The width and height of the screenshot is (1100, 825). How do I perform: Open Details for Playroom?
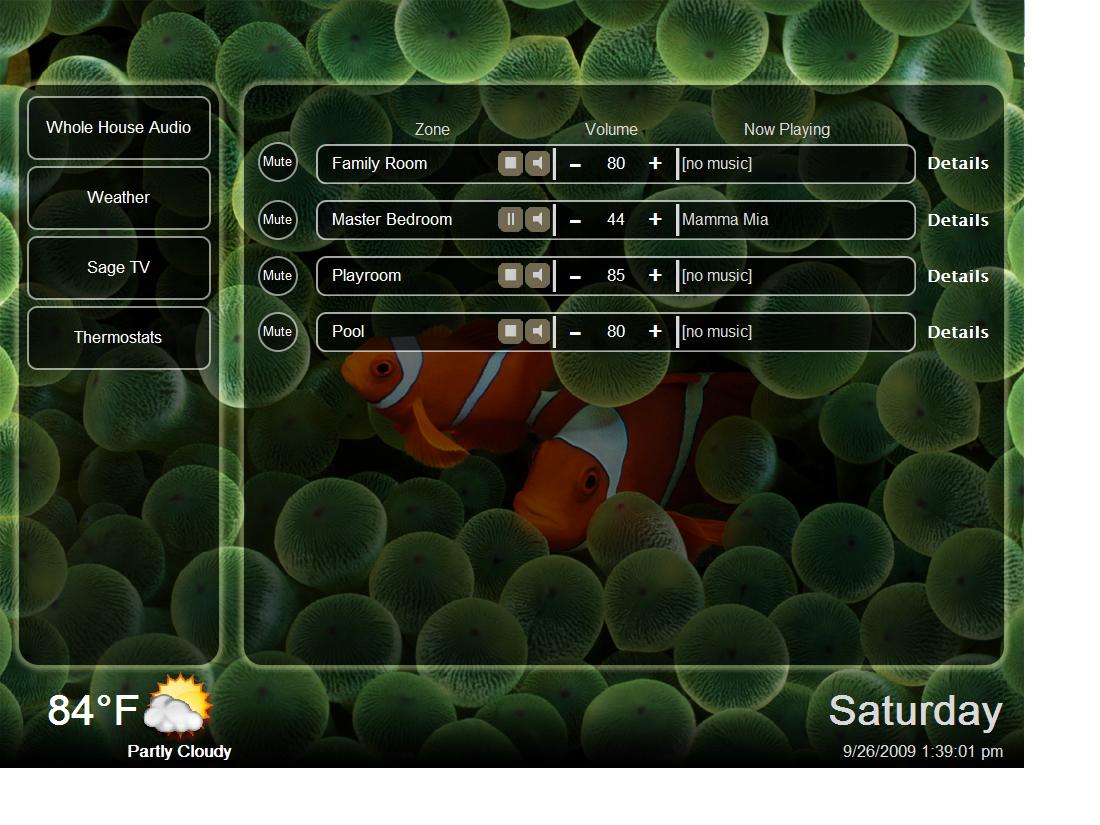tap(958, 276)
